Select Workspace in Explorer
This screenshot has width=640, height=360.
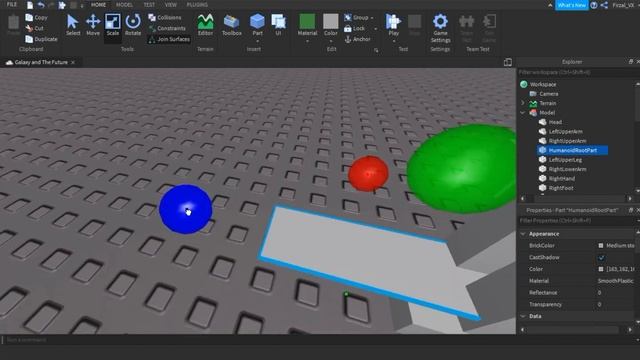click(543, 84)
